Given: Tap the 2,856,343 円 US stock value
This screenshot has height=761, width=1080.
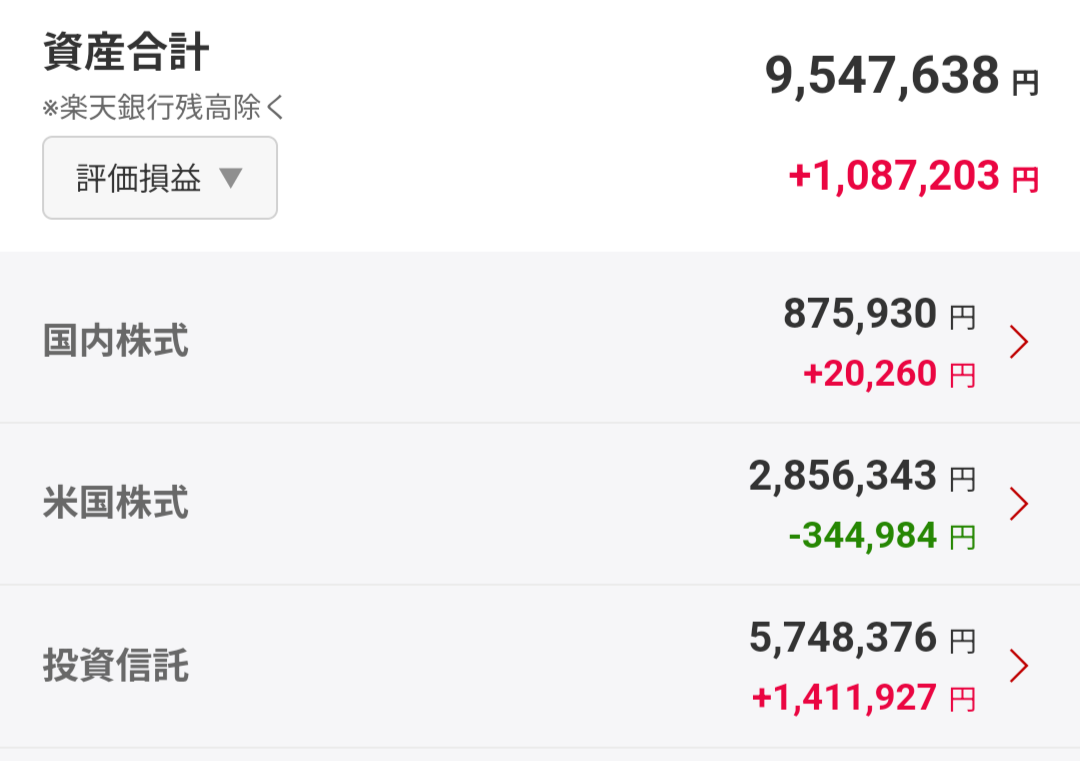Looking at the screenshot, I should 862,476.
